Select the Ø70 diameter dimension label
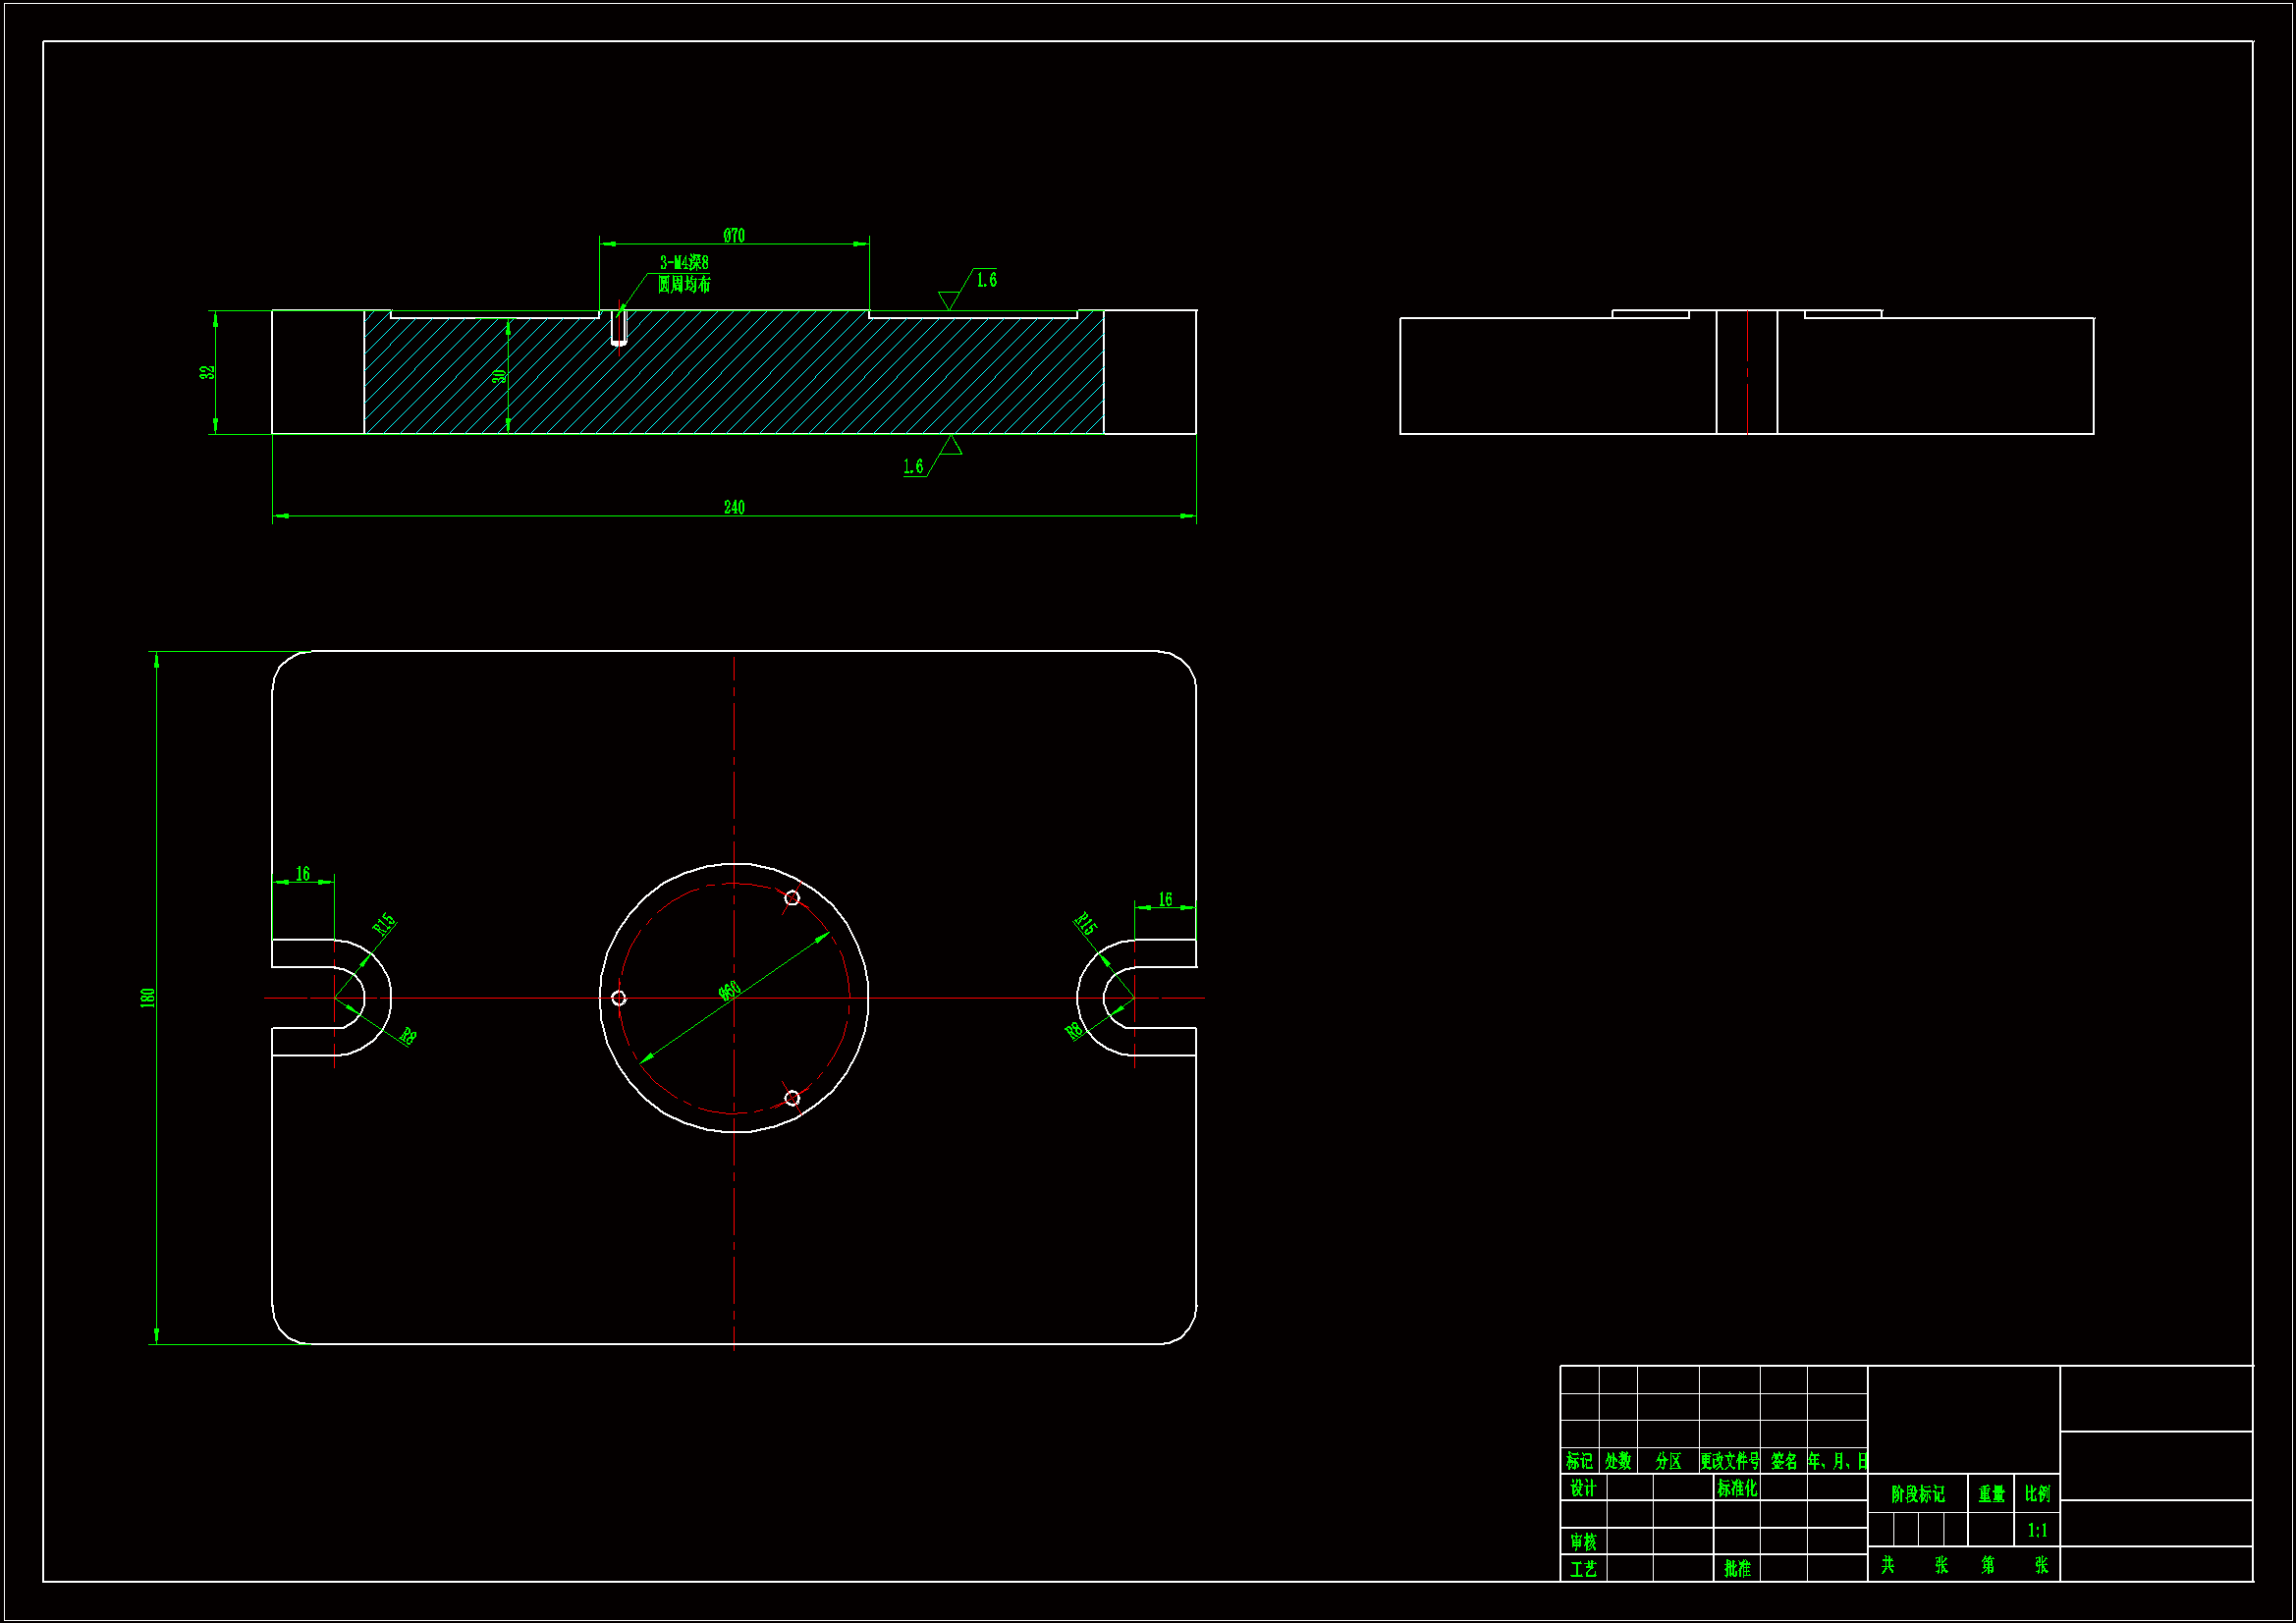Viewport: 2296px width, 1623px height. [x=734, y=235]
